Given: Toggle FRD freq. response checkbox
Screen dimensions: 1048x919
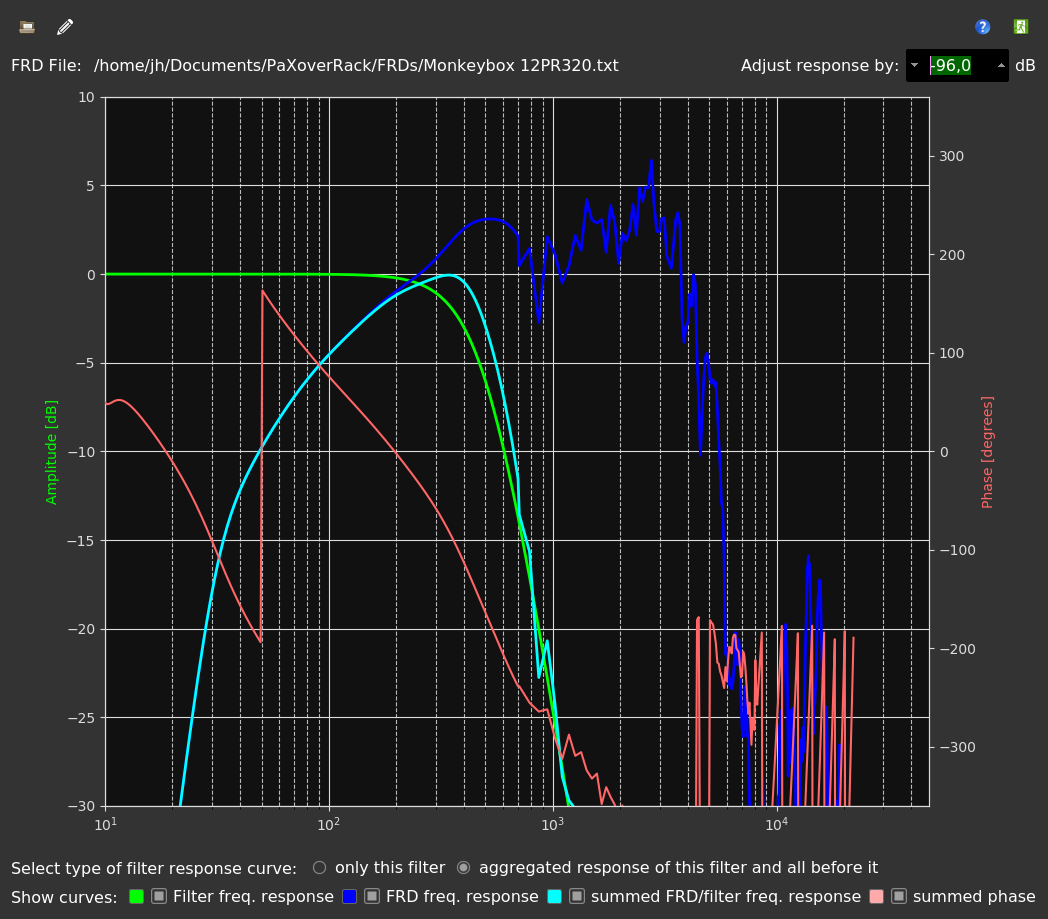Looking at the screenshot, I should click(x=372, y=896).
